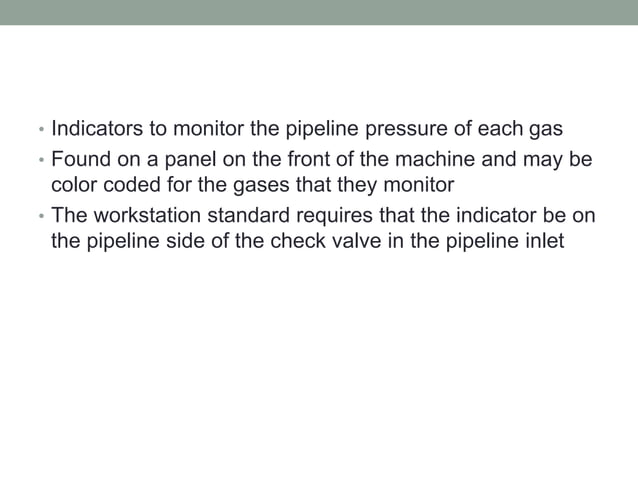Click the words 'pipeline inlet' ending the text
The image size is (638, 478).
click(x=505, y=242)
